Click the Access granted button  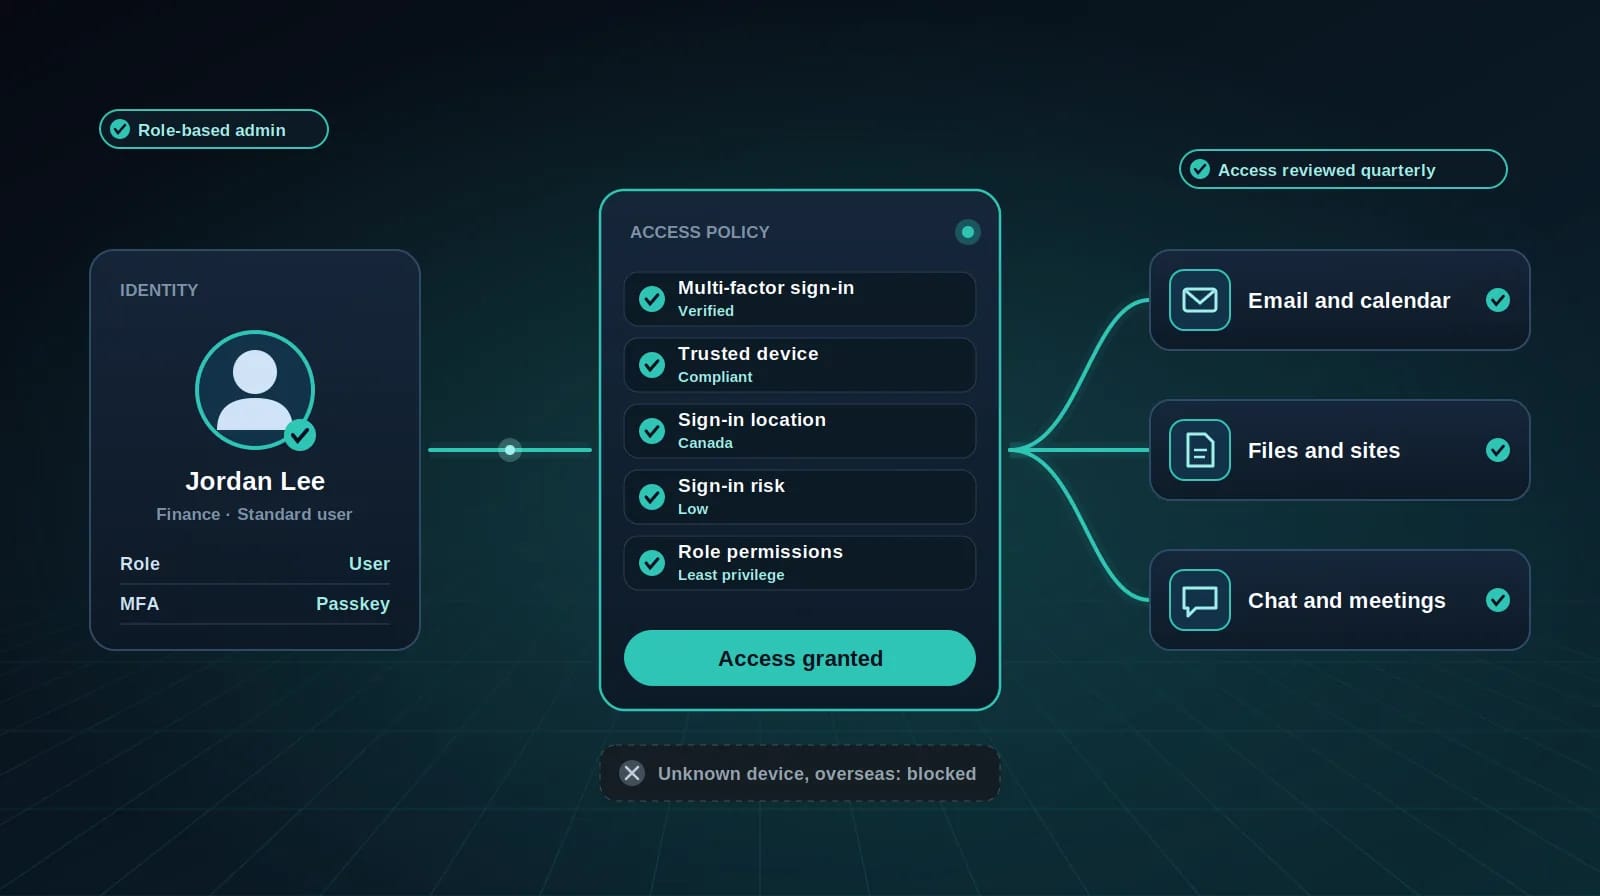[x=800, y=658]
